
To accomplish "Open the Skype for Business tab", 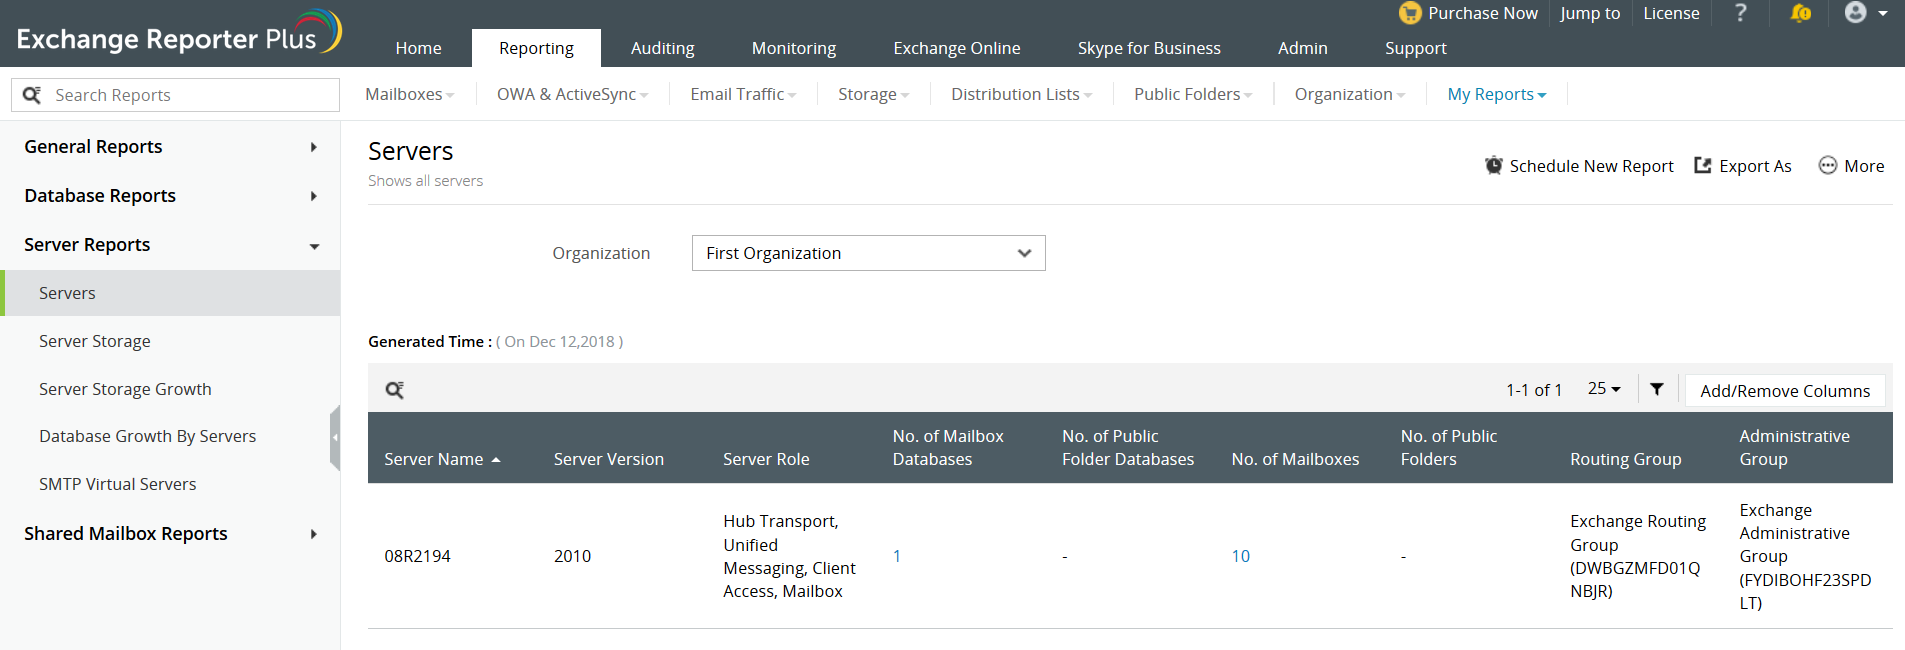I will coord(1149,48).
